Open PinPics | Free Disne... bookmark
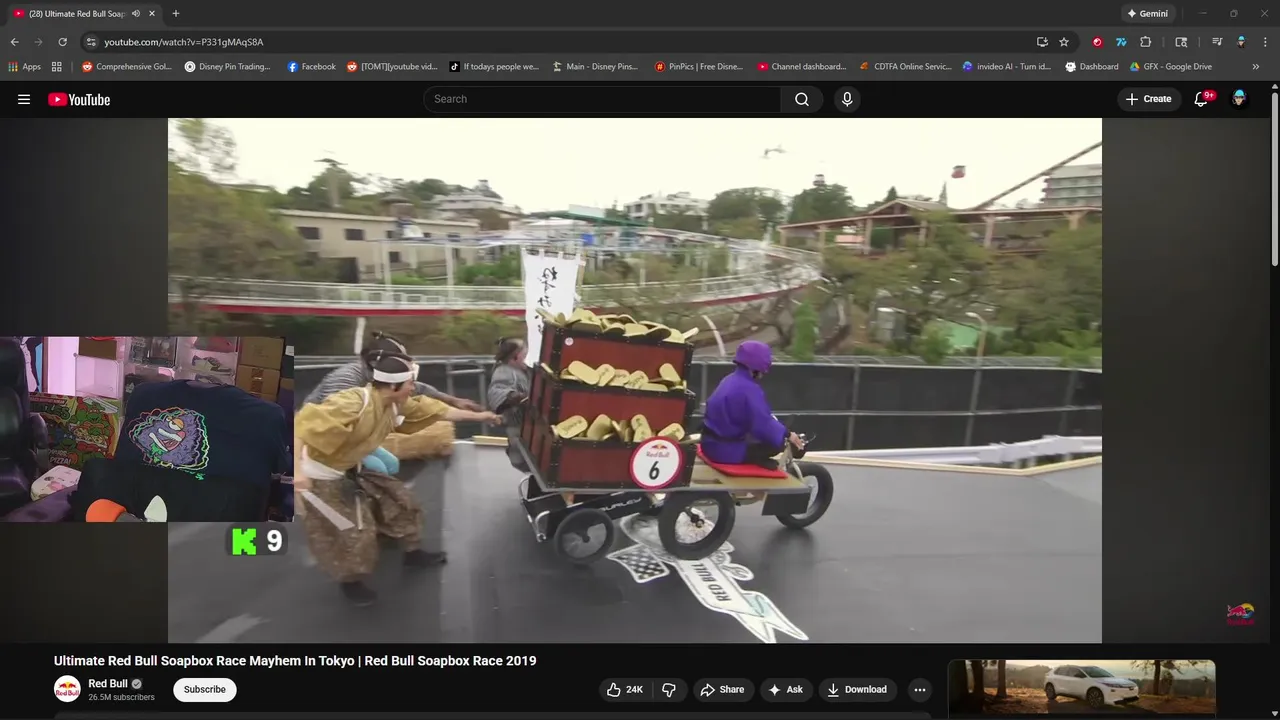This screenshot has height=720, width=1280. 699,67
